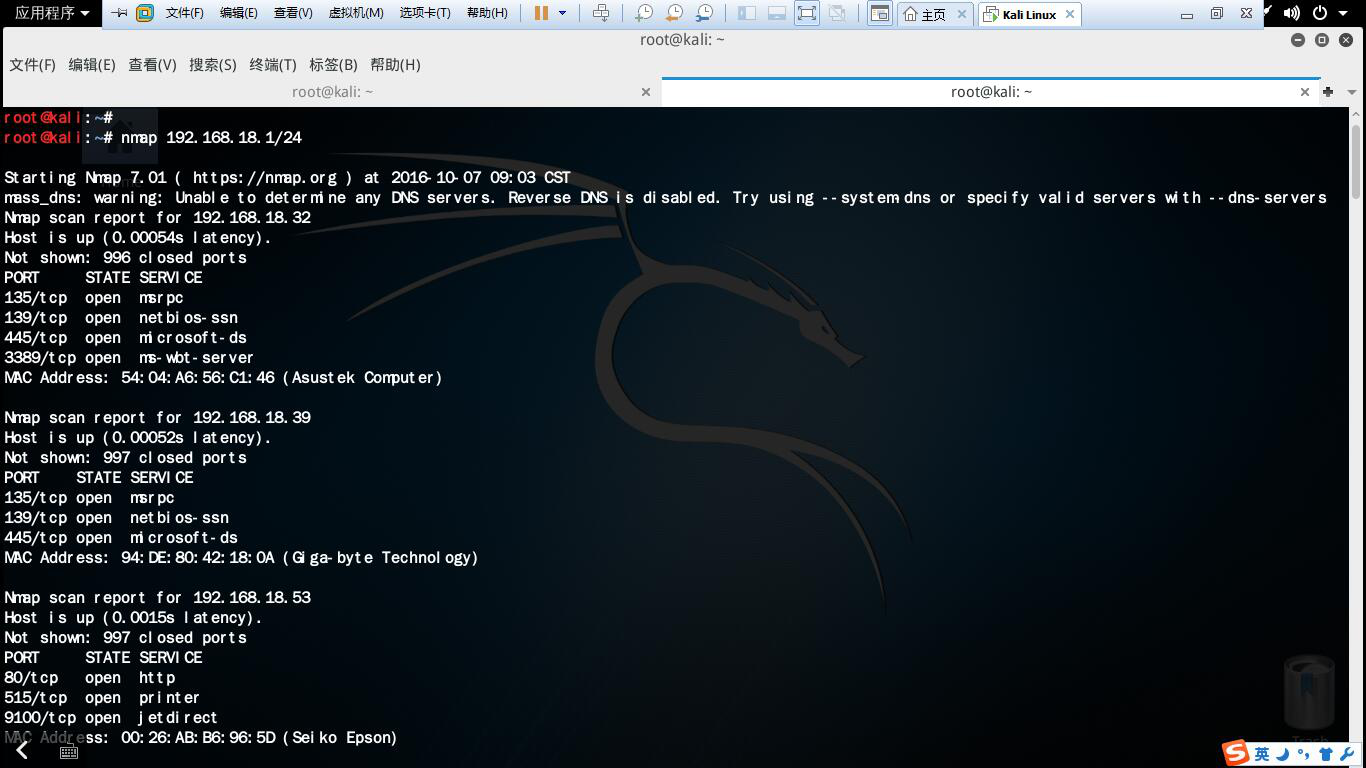This screenshot has width=1366, height=768.
Task: Click the Send Ctrl+Alt+Del toolbar icon
Action: coord(601,13)
